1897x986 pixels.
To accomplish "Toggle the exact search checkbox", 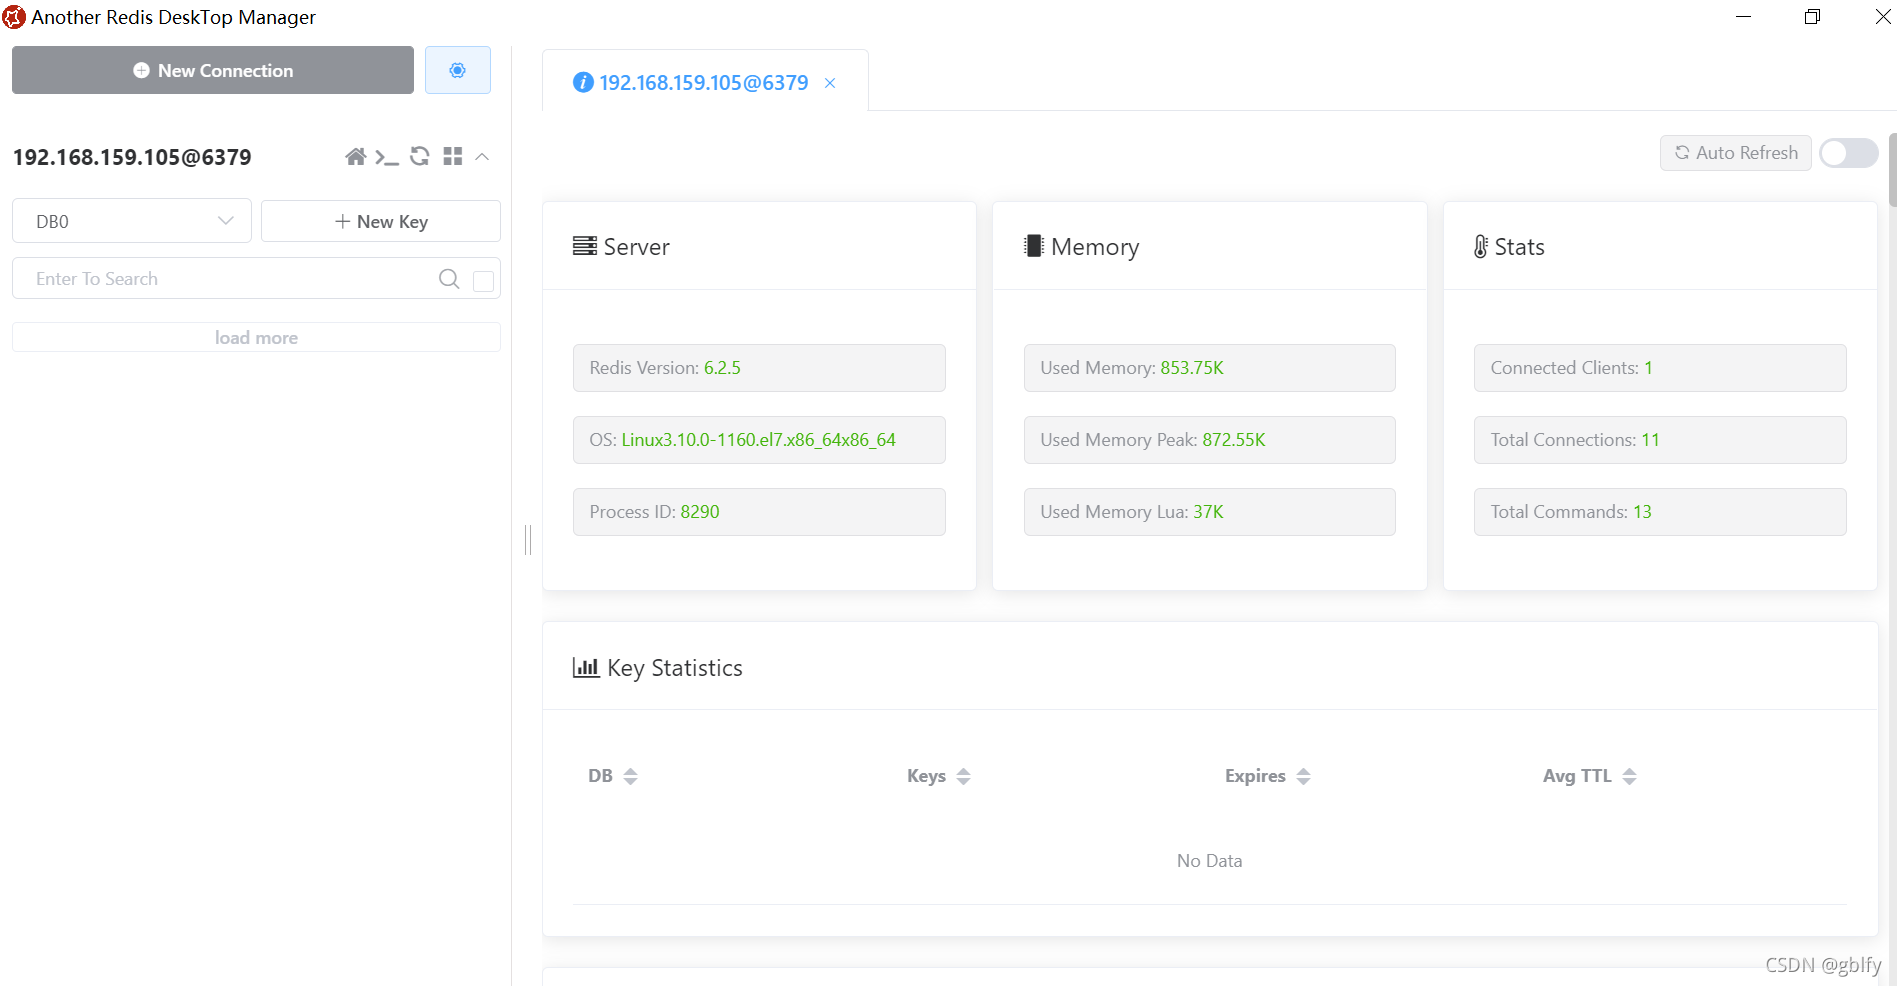I will pos(484,281).
